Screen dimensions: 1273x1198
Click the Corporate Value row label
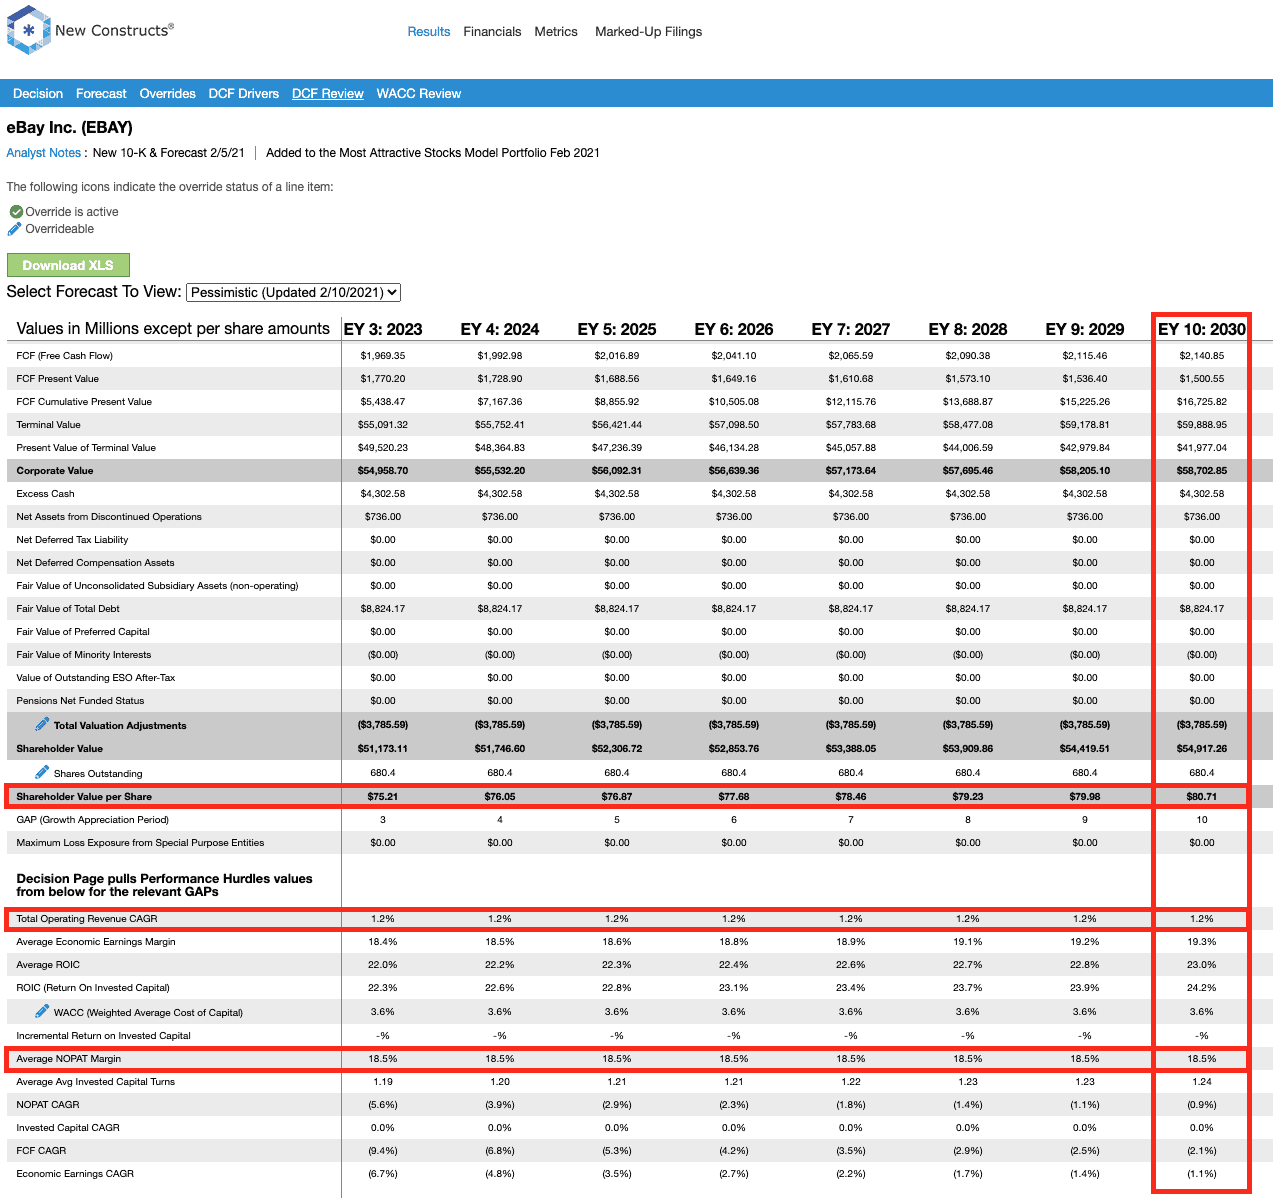click(55, 471)
